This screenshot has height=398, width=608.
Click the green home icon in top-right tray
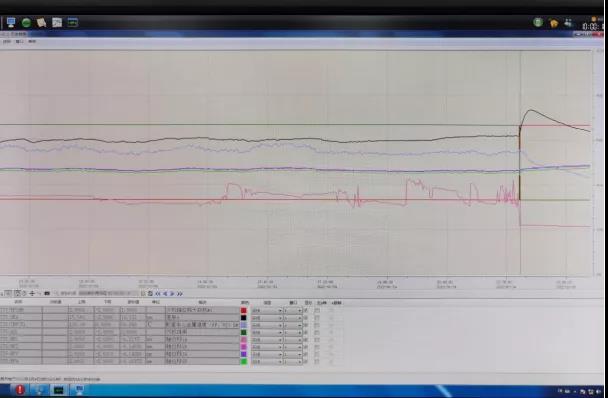pos(554,23)
